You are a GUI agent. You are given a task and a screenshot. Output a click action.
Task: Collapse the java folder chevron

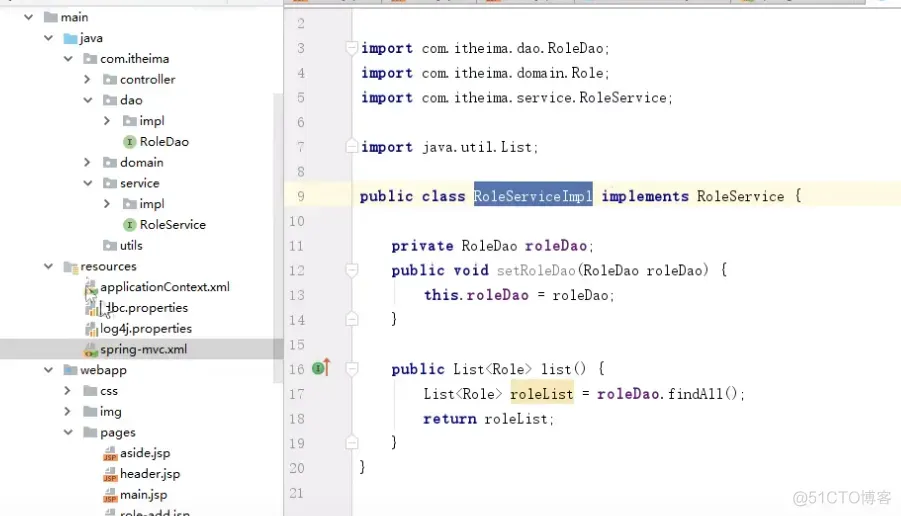pos(48,38)
